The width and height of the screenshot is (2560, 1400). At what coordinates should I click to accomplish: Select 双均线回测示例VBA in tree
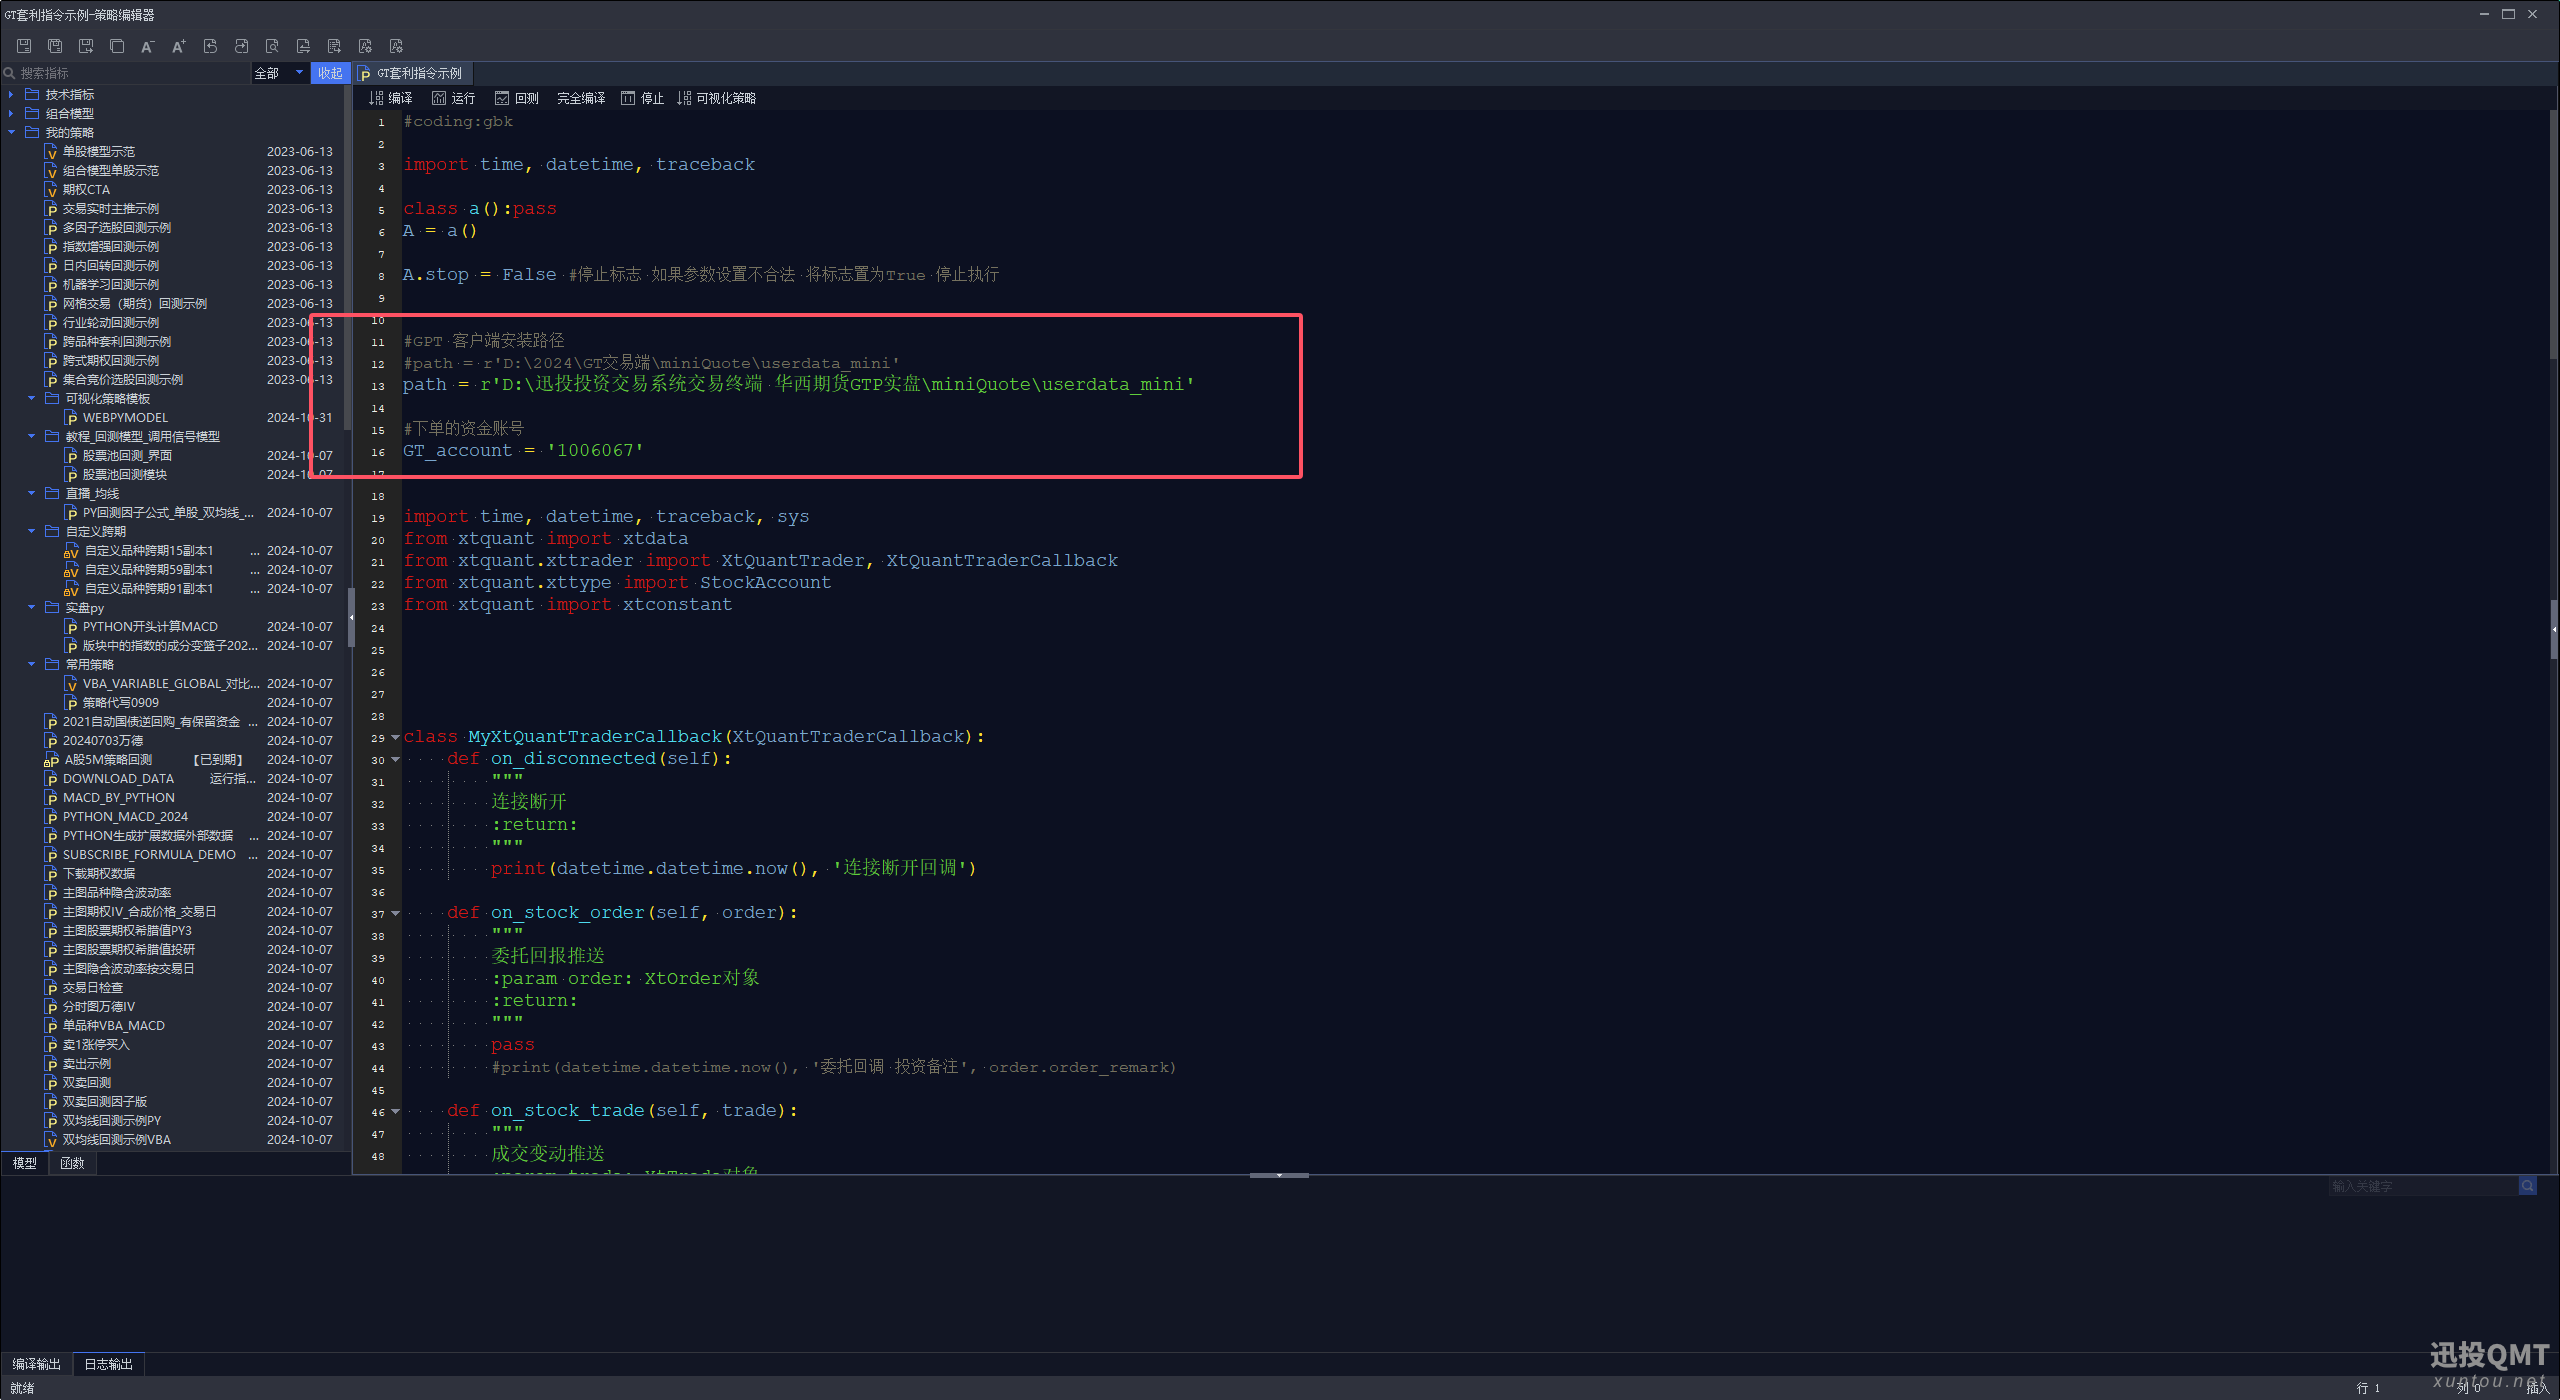[116, 1139]
